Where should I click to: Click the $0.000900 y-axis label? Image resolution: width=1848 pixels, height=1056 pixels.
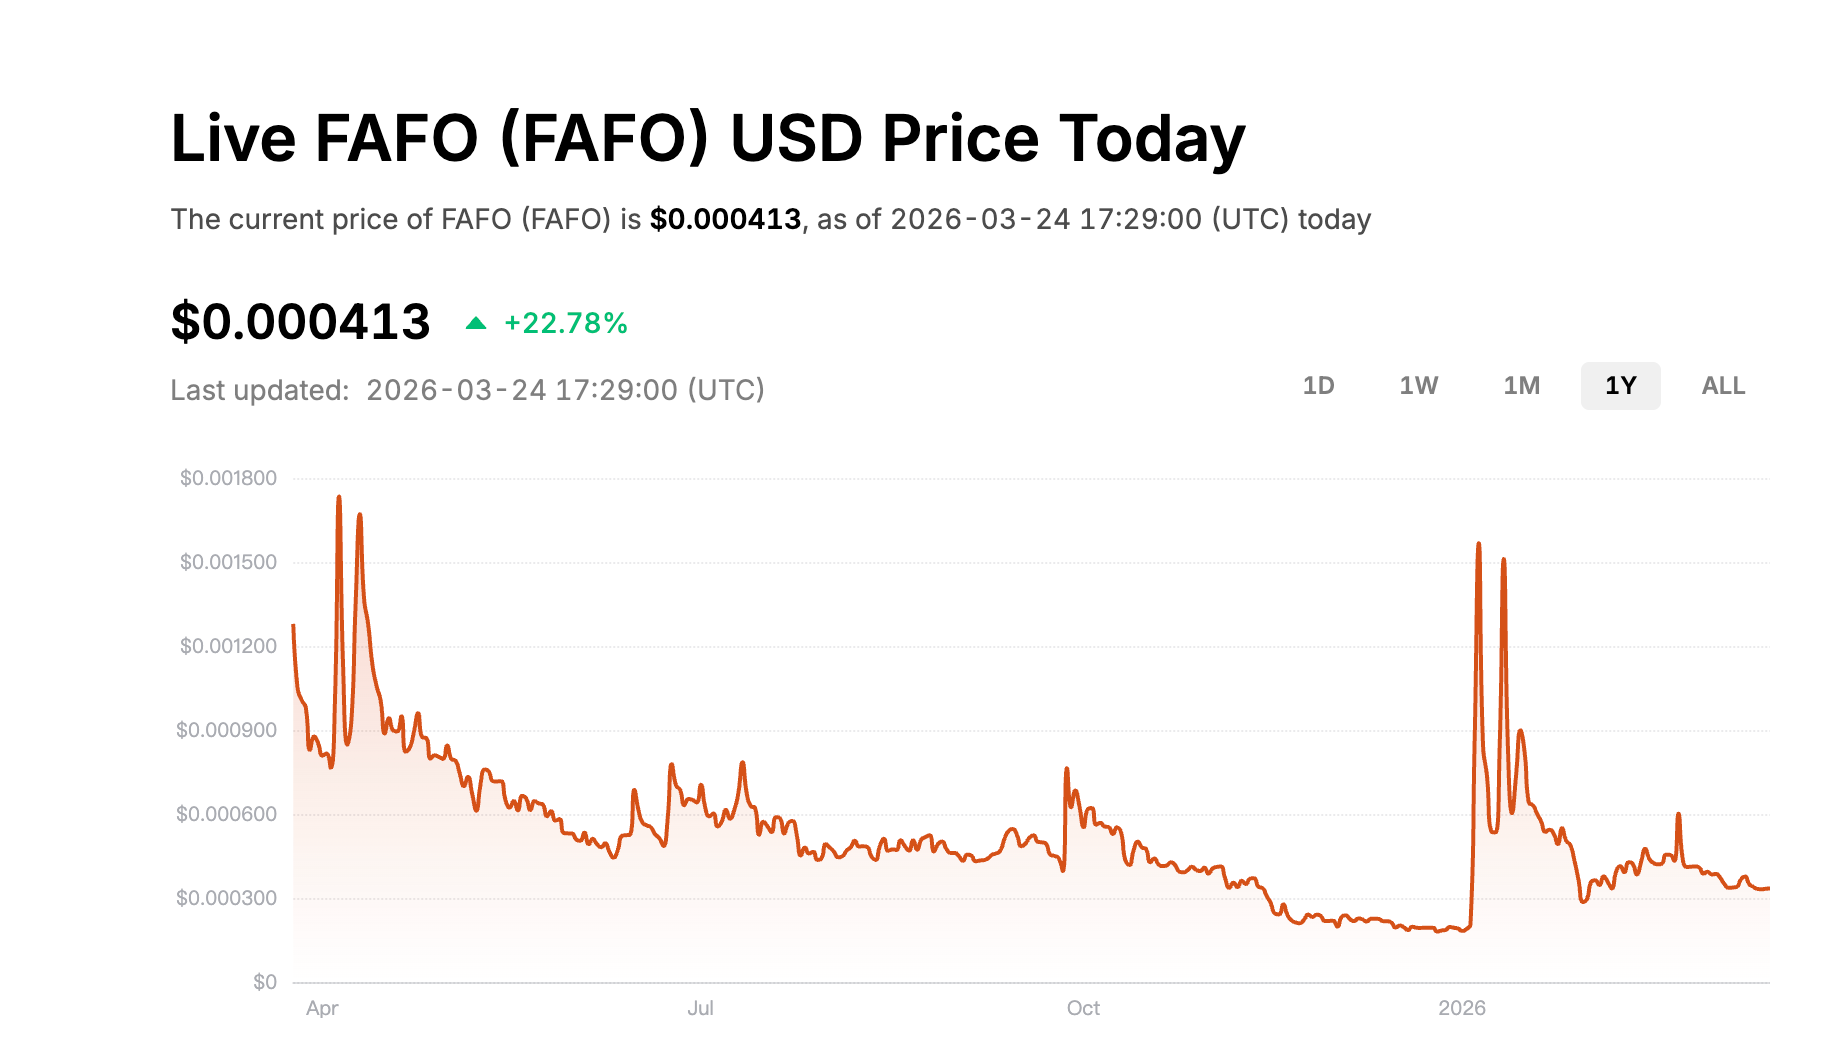[227, 730]
